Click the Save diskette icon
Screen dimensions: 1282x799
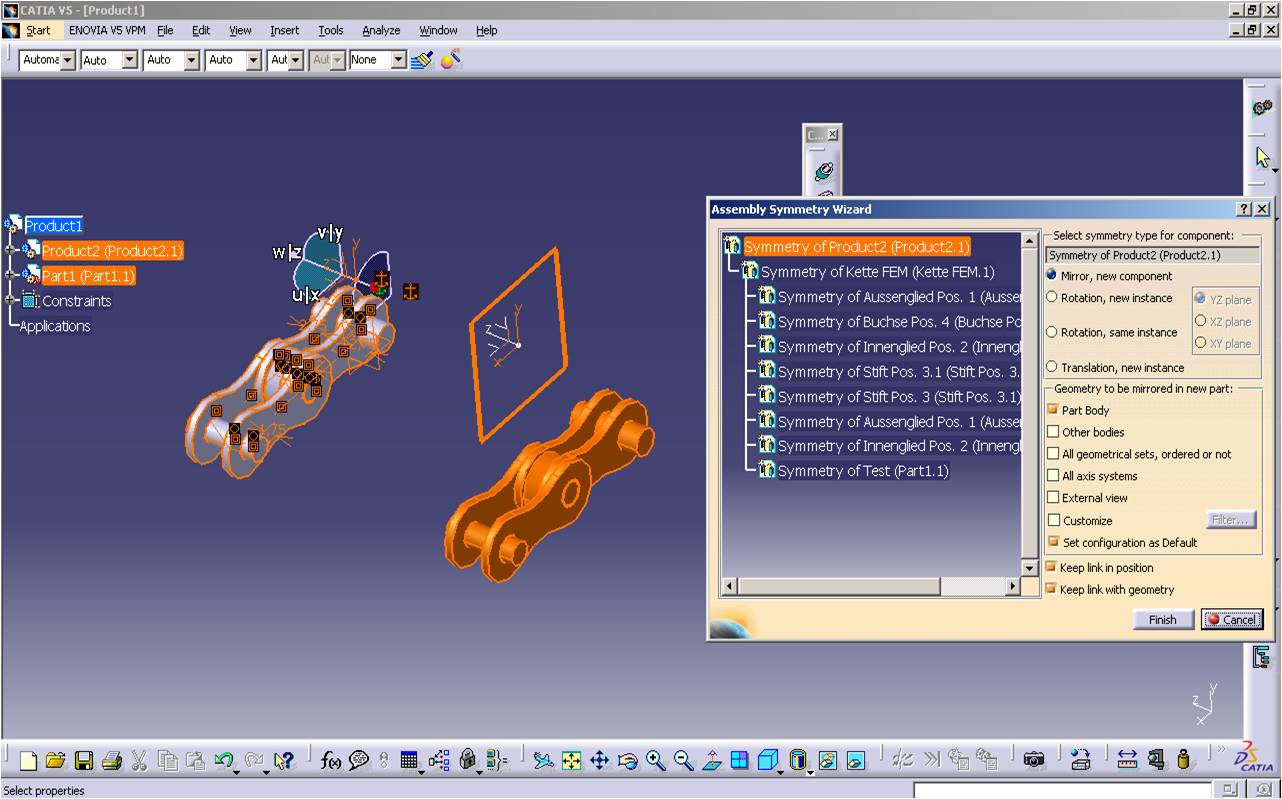click(84, 761)
